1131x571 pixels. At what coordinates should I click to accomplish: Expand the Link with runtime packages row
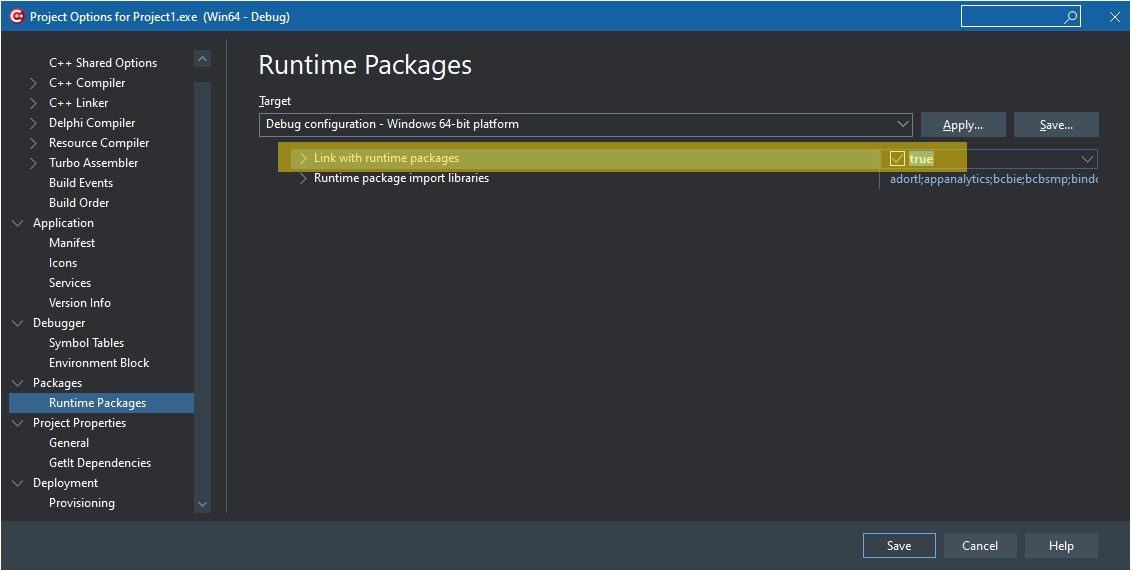[x=303, y=158]
